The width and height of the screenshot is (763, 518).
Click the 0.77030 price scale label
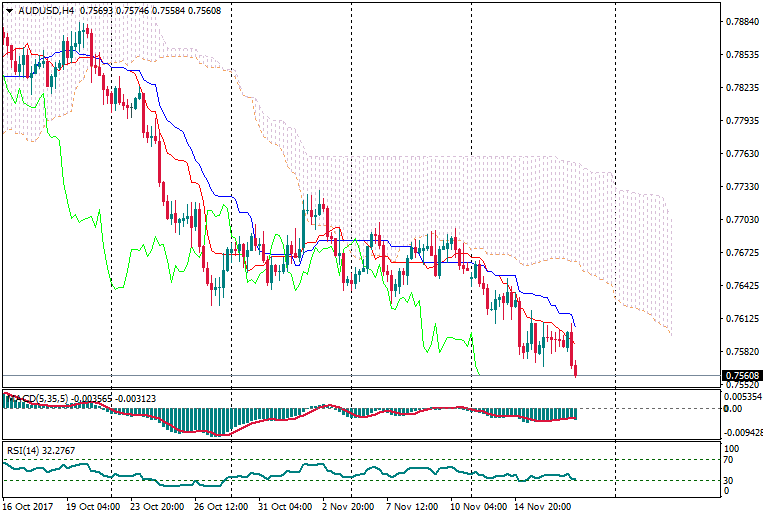(x=741, y=219)
